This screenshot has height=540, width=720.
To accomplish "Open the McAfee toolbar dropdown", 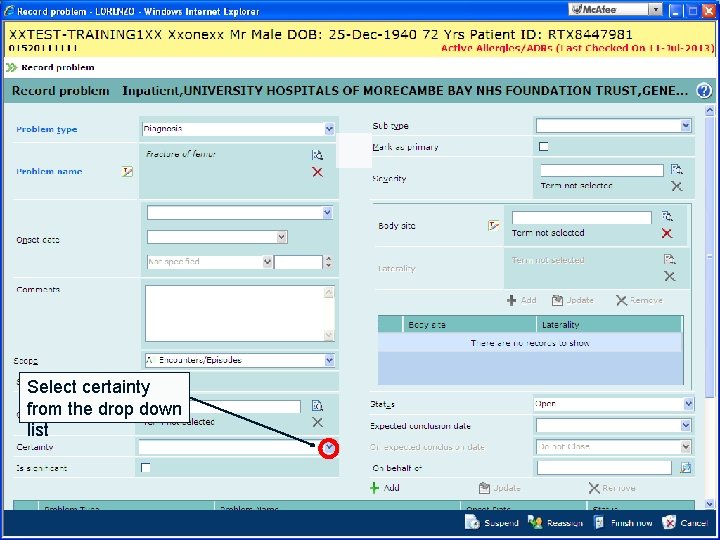I will click(x=656, y=9).
